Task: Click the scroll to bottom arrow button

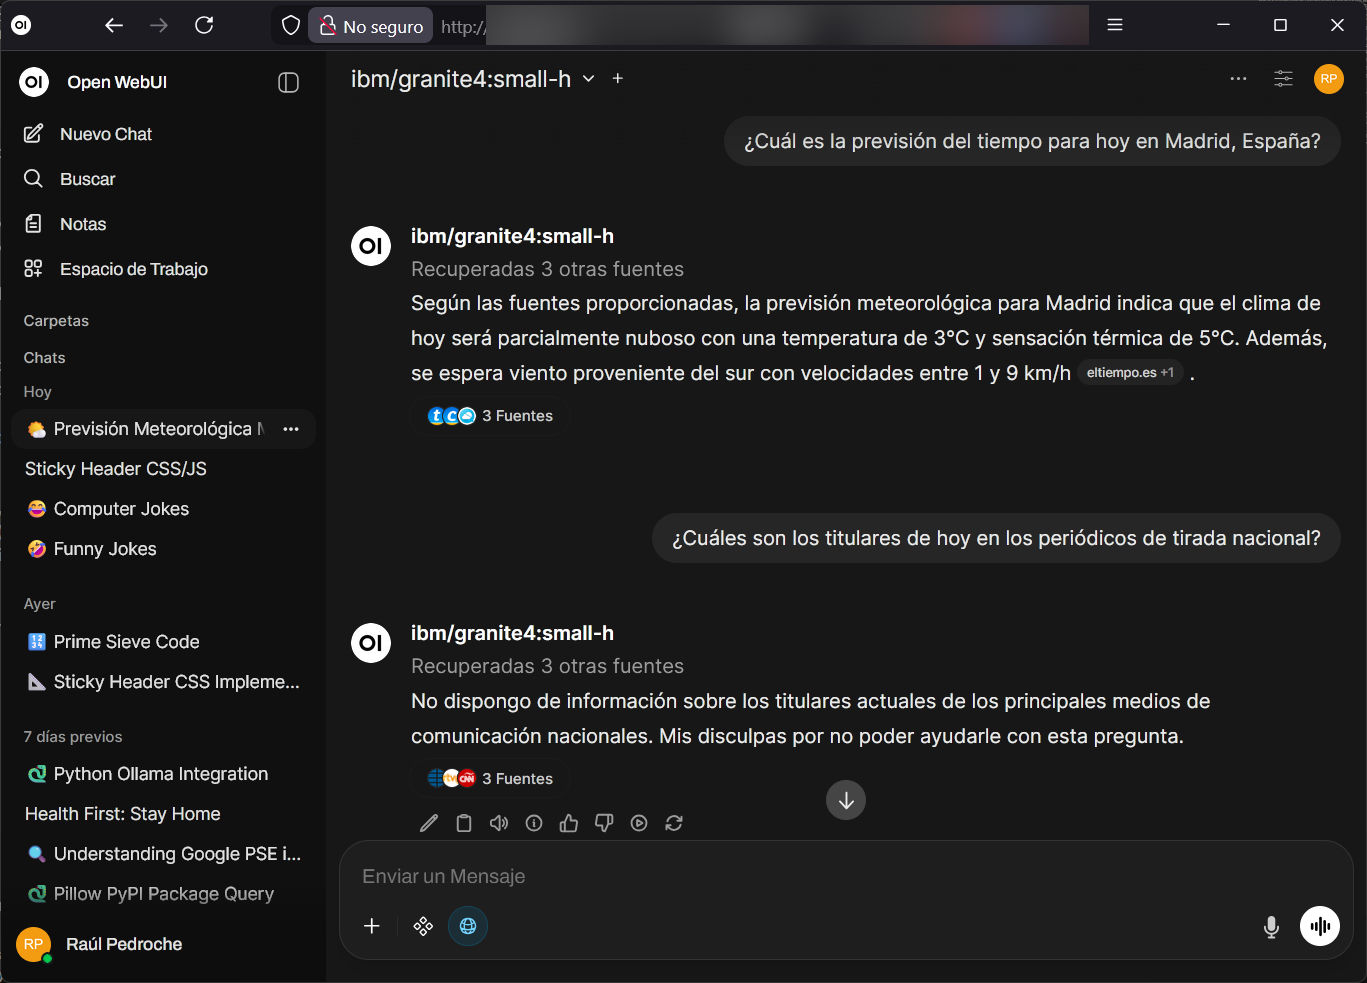Action: (846, 800)
